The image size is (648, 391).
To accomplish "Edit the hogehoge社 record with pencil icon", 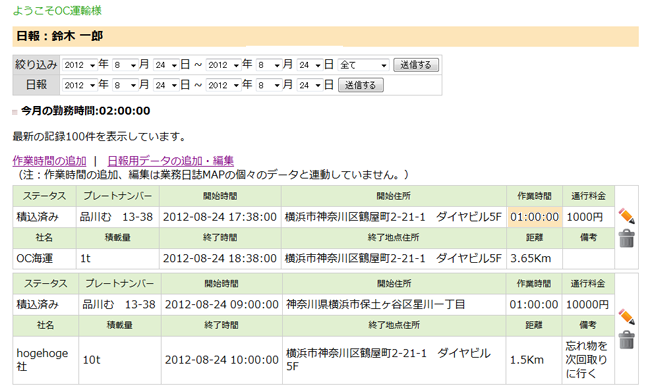I will [x=627, y=317].
